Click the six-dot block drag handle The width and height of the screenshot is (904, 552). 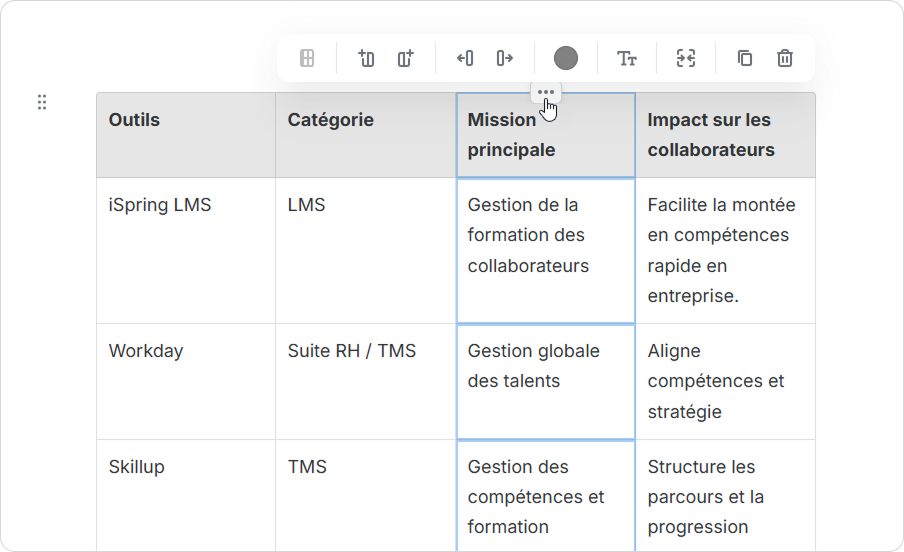point(42,102)
